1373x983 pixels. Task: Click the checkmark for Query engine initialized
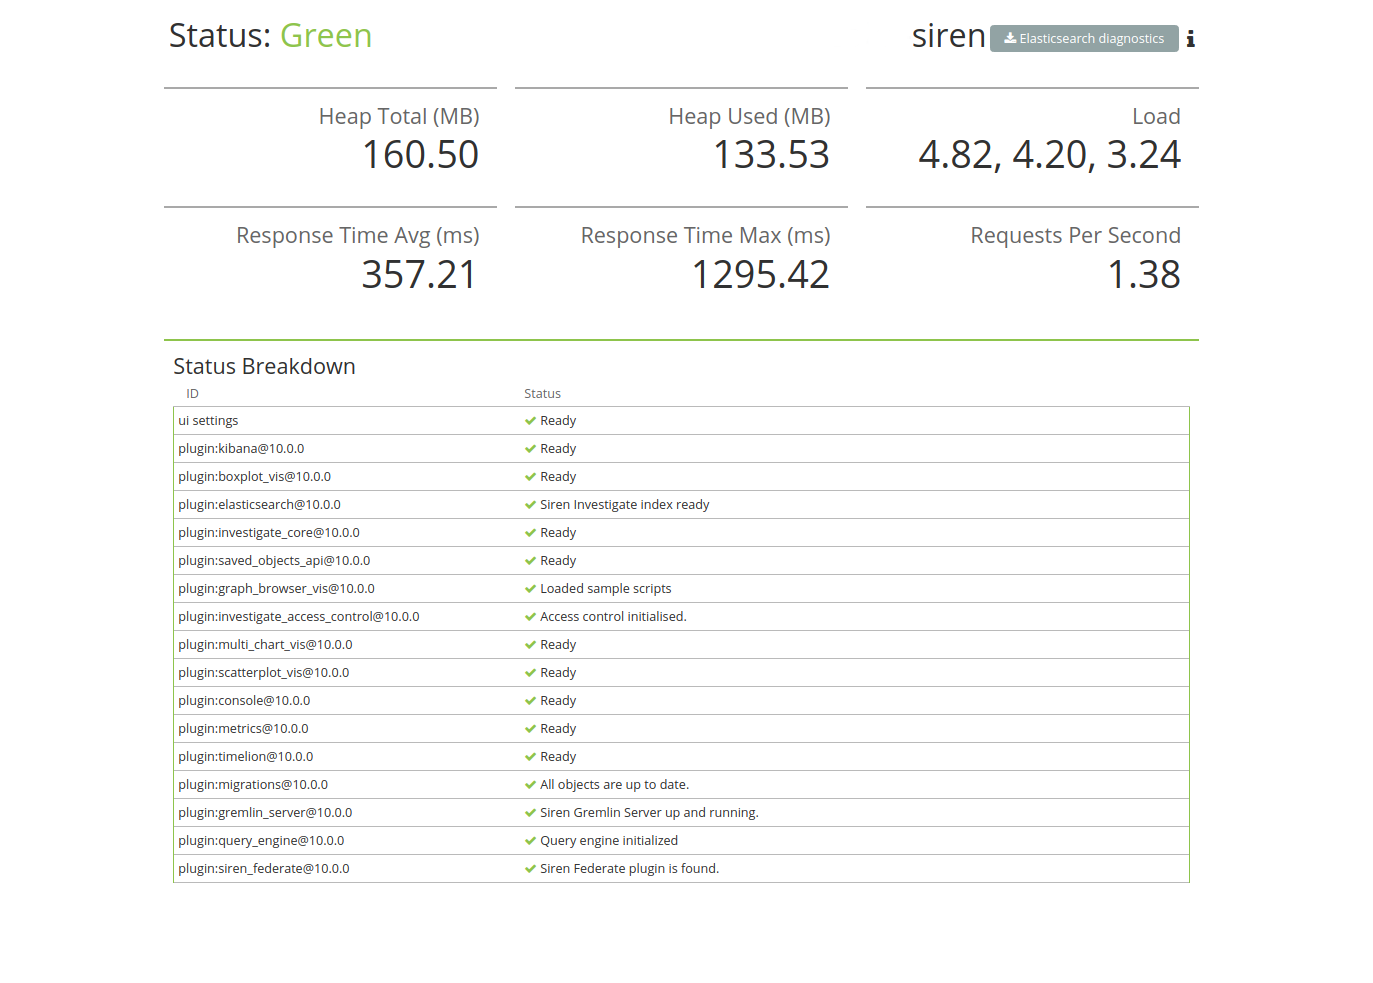click(529, 840)
